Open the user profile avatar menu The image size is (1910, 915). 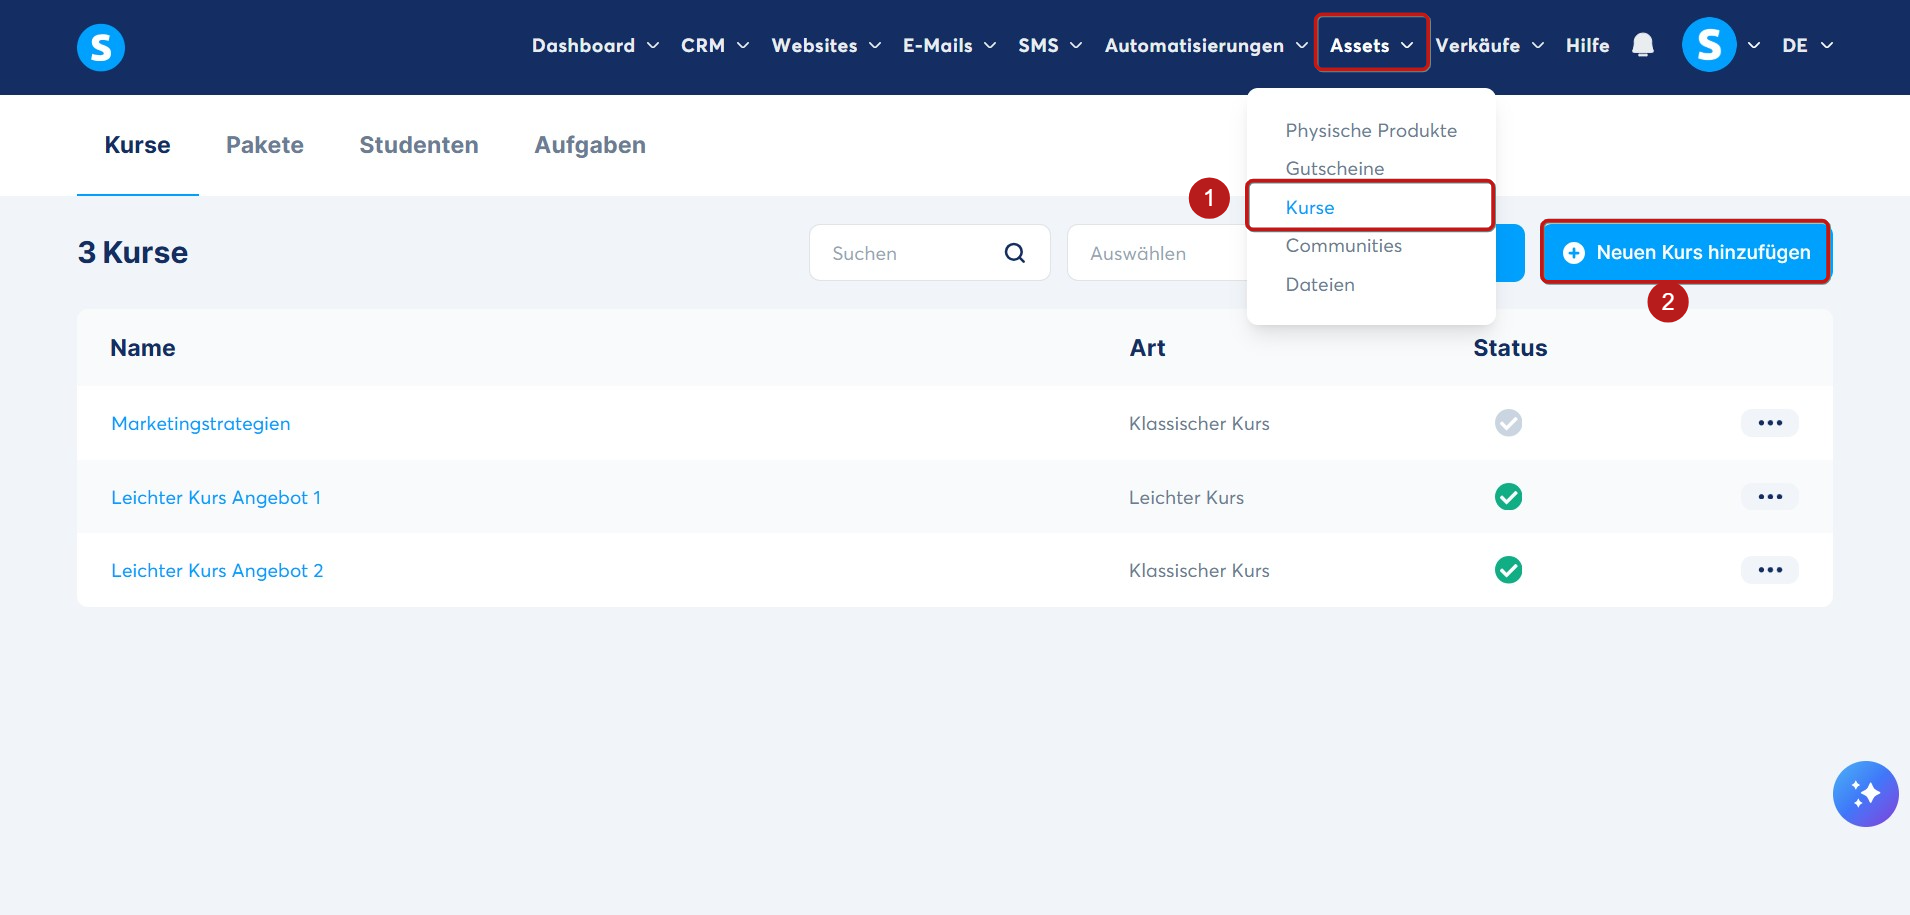(x=1709, y=45)
